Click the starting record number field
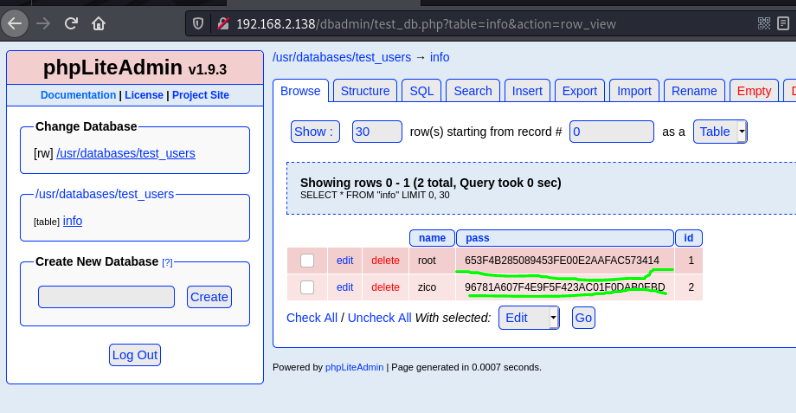This screenshot has width=796, height=413. tap(610, 131)
